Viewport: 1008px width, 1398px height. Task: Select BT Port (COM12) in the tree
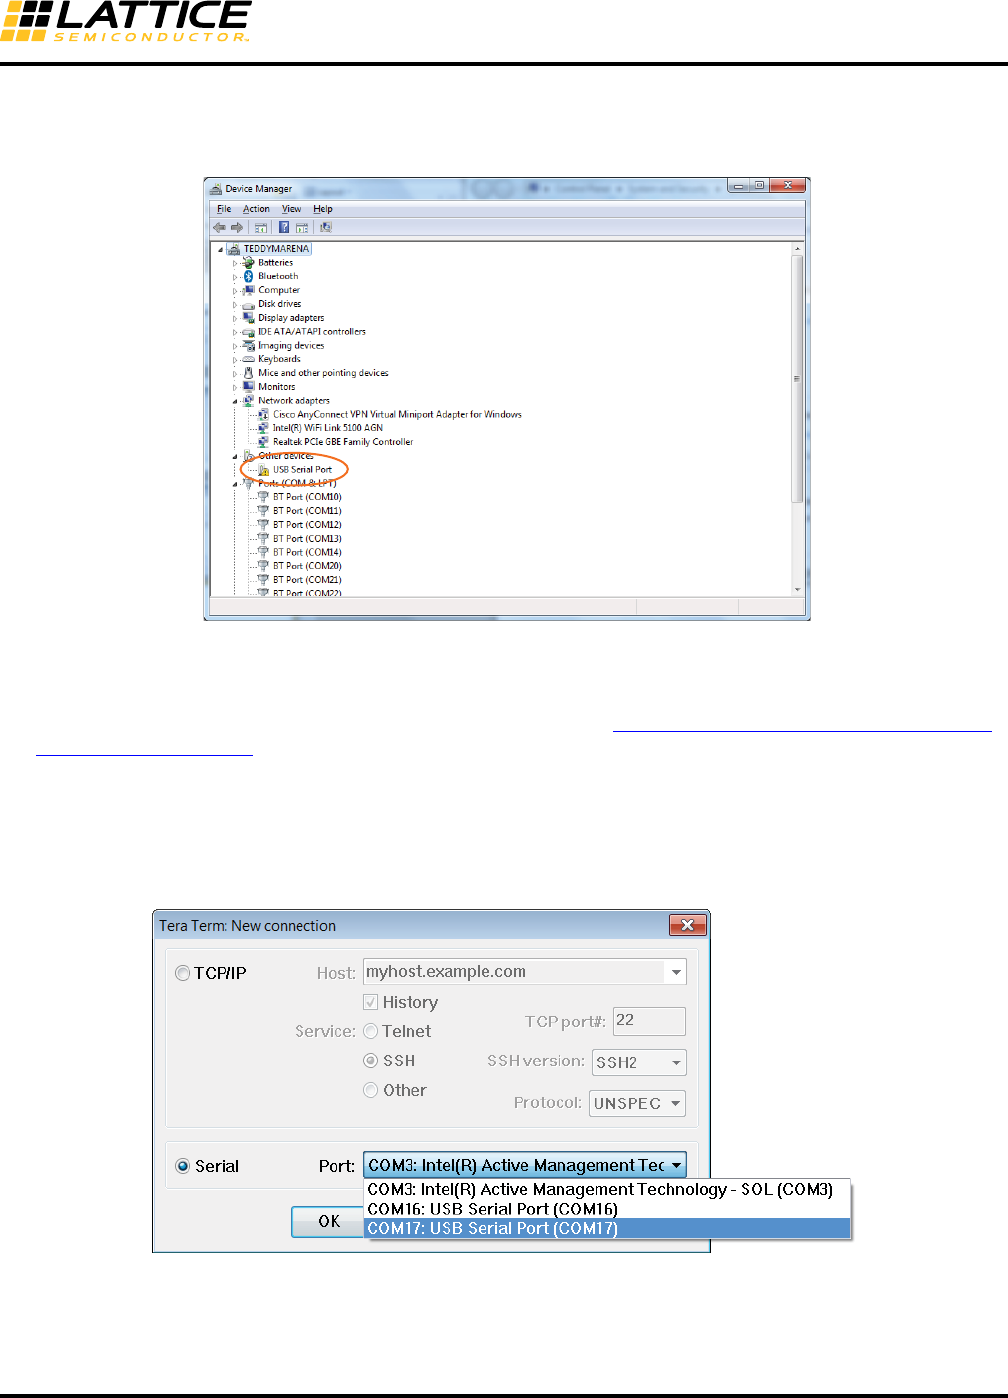tap(307, 524)
